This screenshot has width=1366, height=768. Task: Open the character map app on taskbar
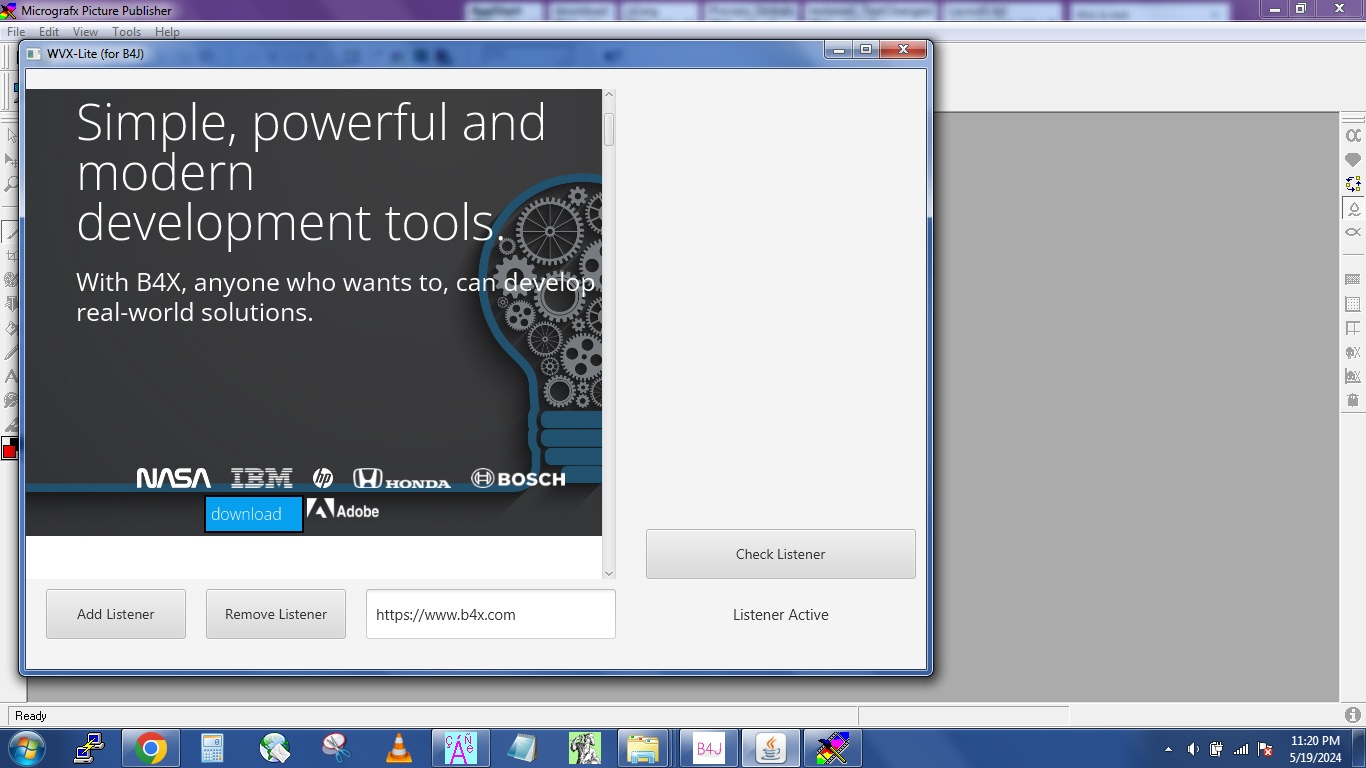pos(460,748)
